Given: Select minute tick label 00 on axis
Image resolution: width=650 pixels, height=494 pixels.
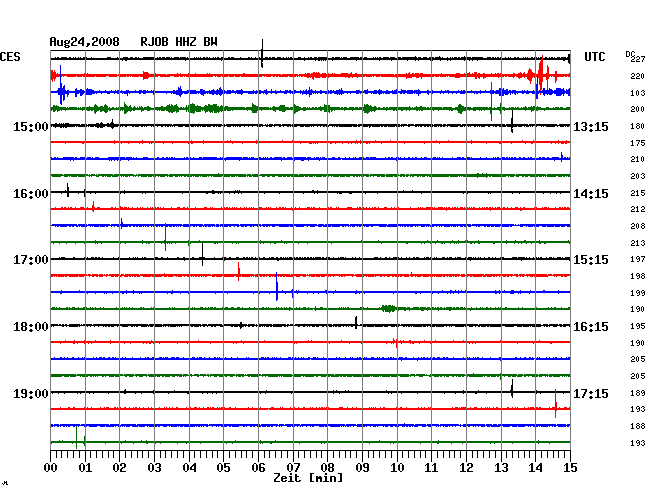Looking at the screenshot, I should pos(51,467).
